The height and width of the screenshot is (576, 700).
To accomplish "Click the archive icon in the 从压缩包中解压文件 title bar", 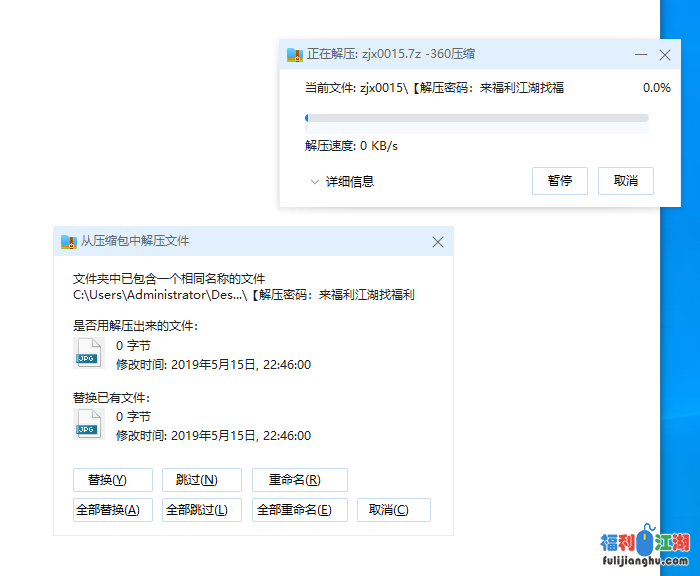I will tap(69, 241).
